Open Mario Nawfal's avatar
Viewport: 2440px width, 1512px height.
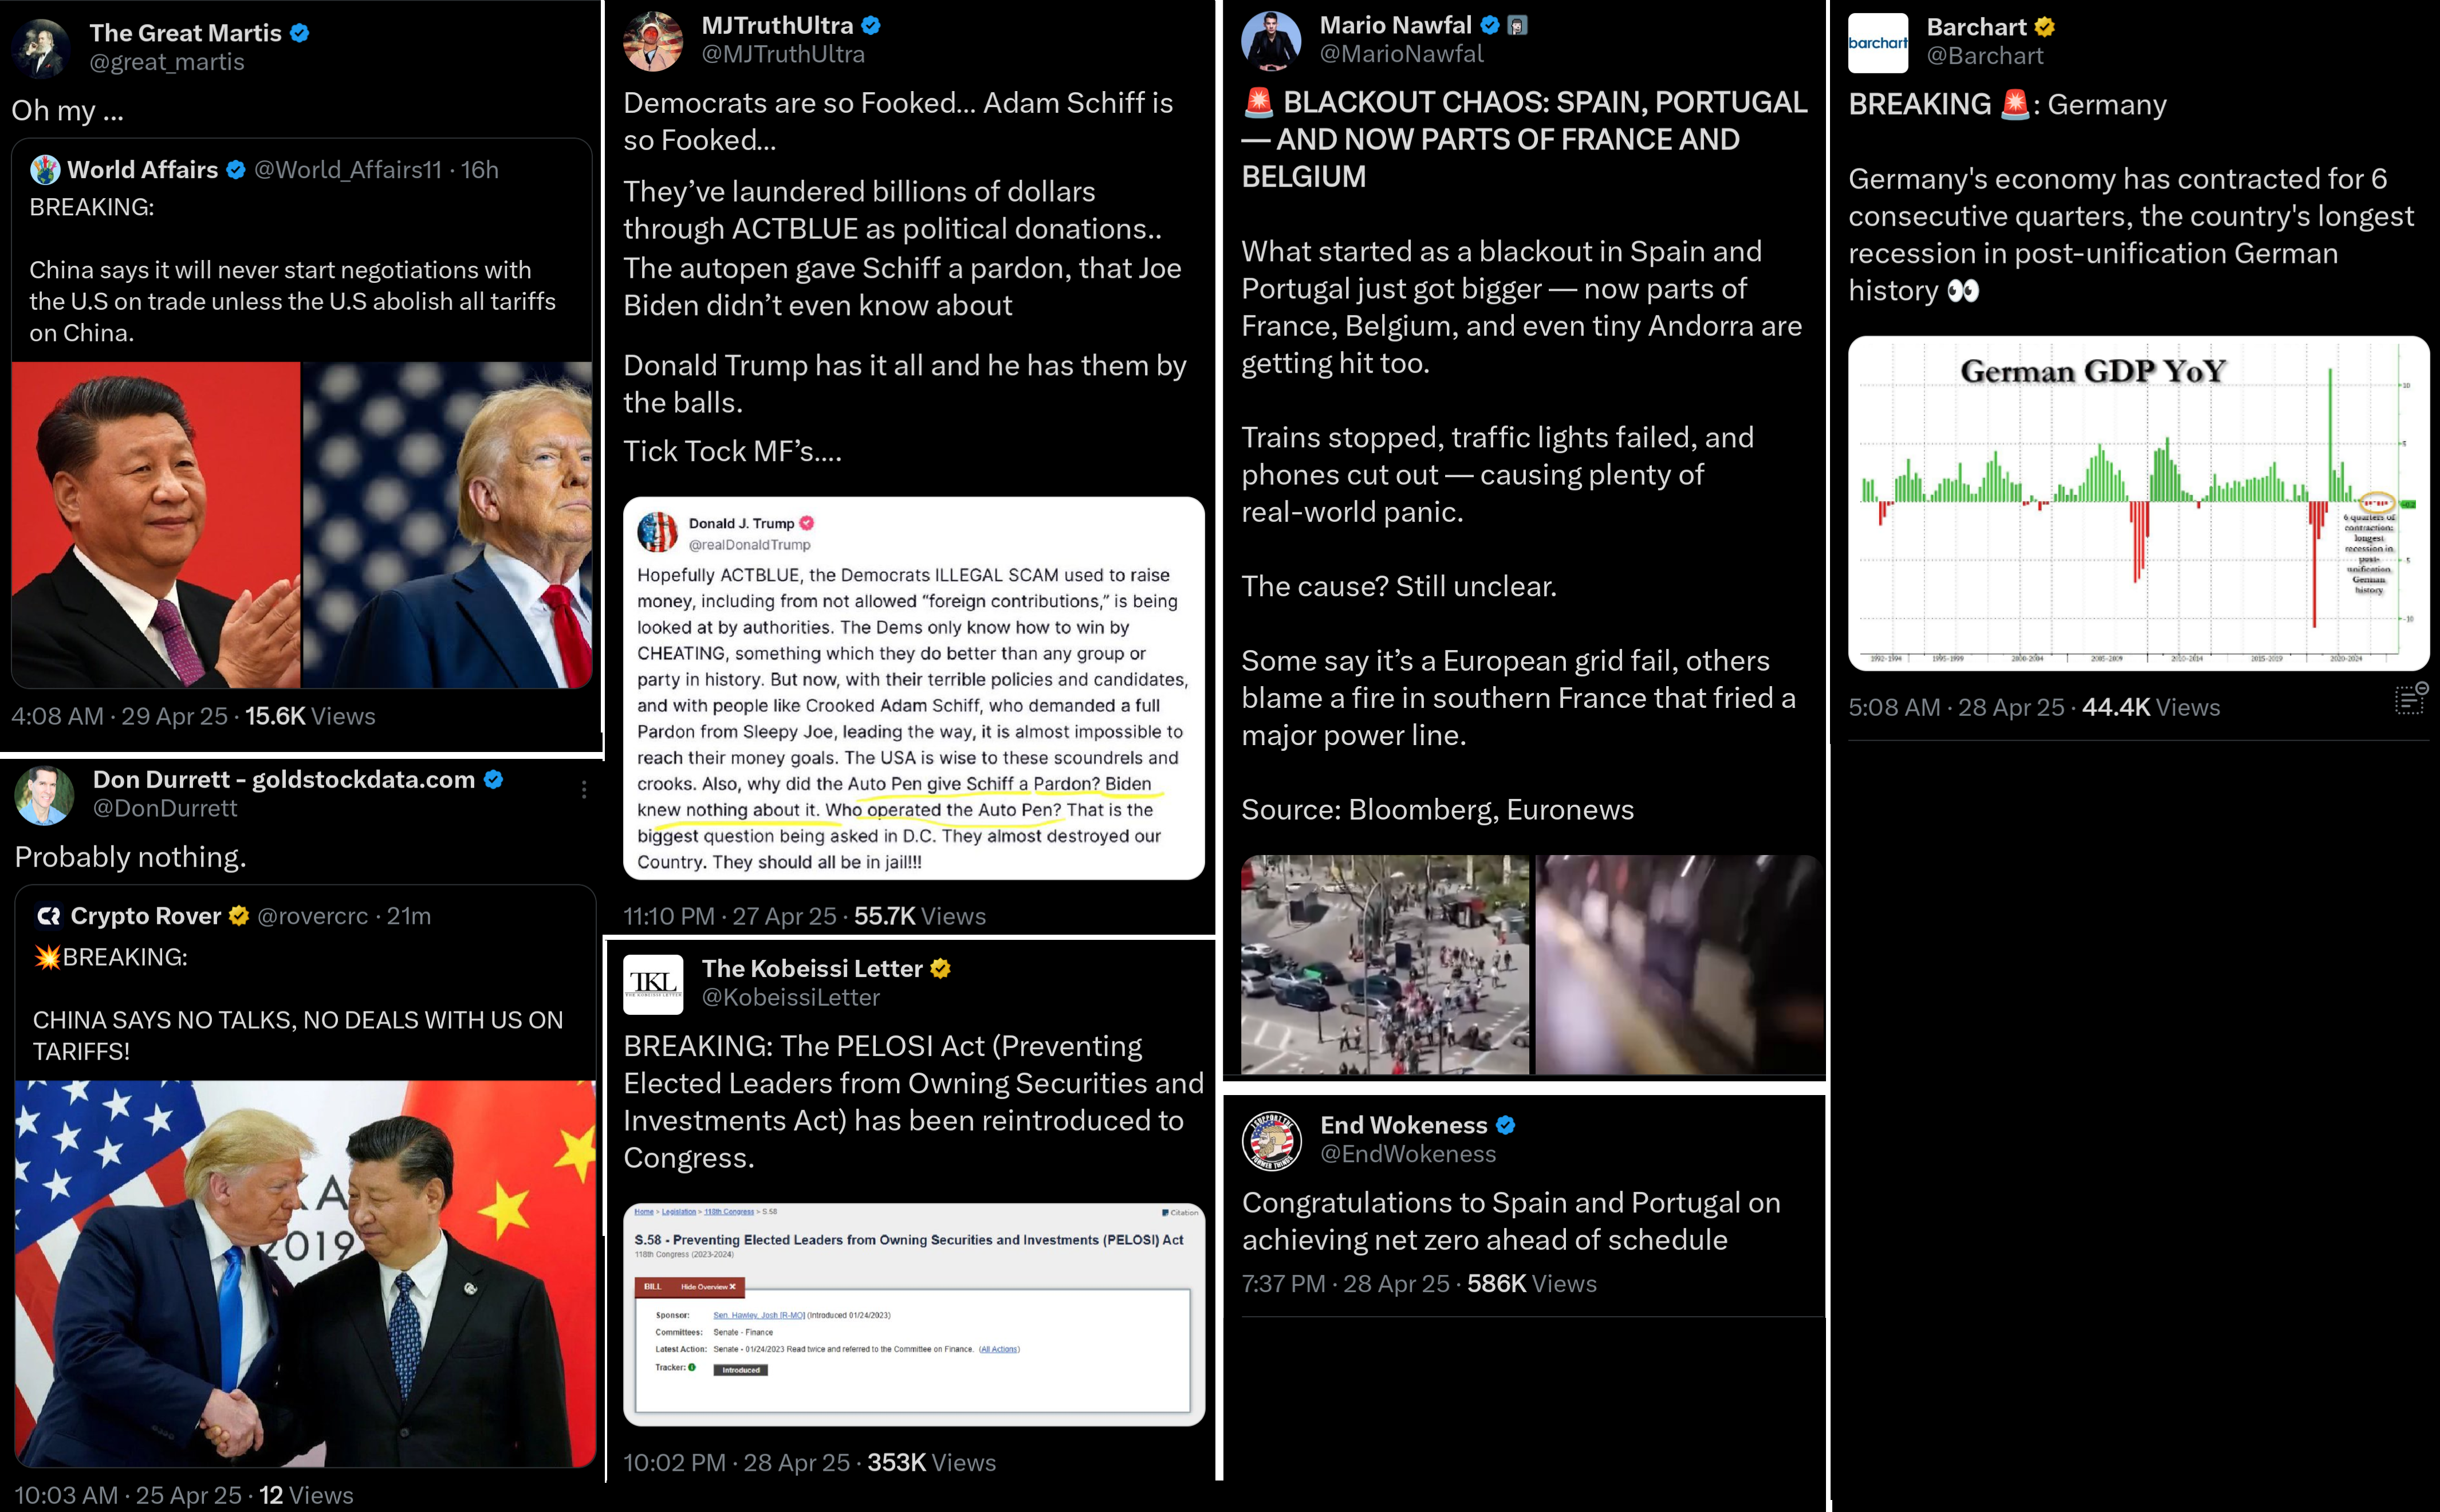pyautogui.click(x=1271, y=41)
